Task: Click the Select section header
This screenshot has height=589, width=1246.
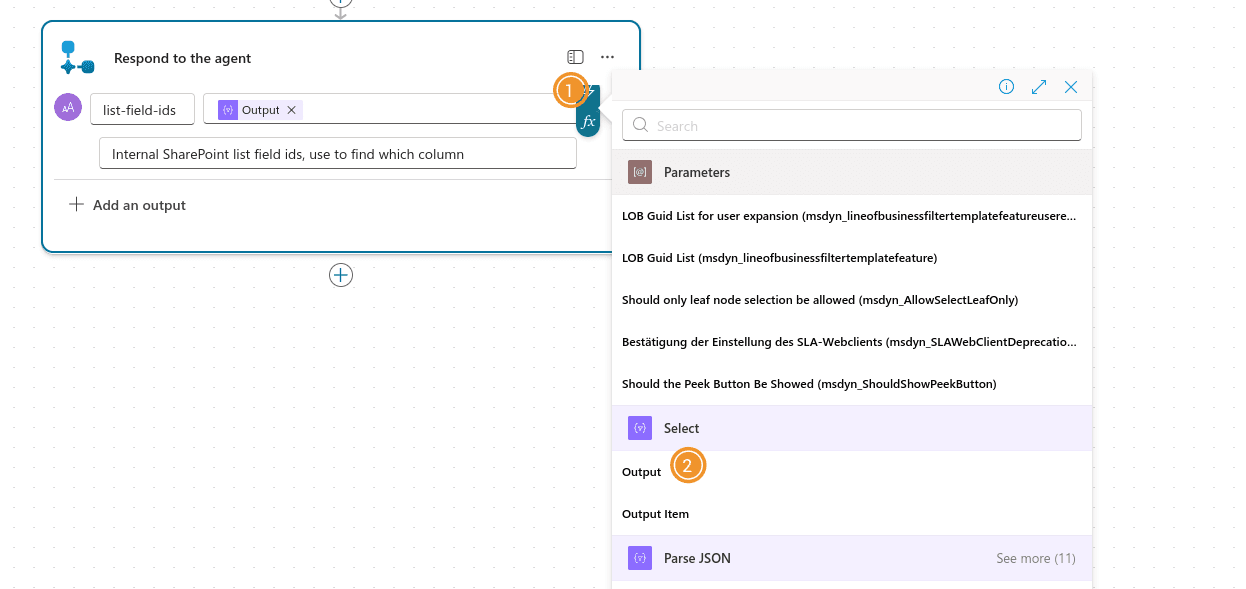Action: pos(681,428)
